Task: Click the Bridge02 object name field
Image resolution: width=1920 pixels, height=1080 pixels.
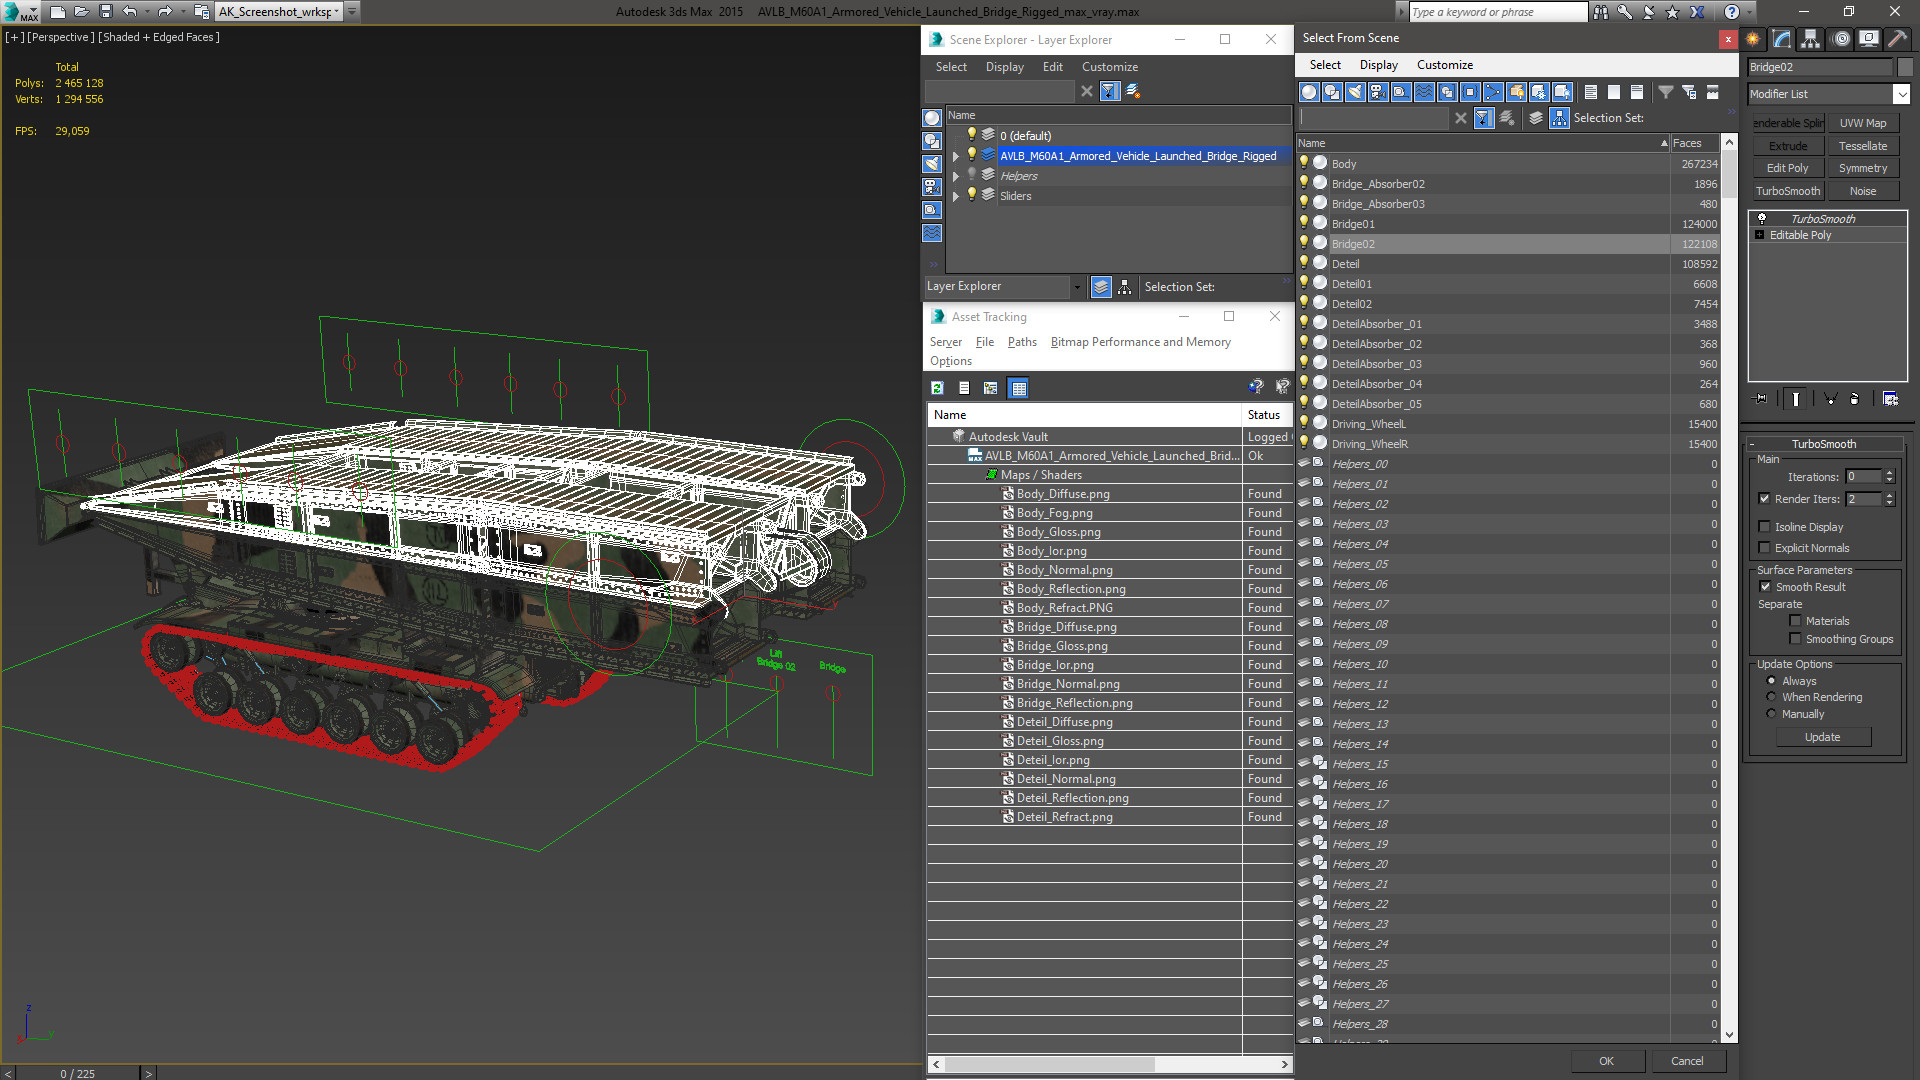Action: click(1820, 67)
